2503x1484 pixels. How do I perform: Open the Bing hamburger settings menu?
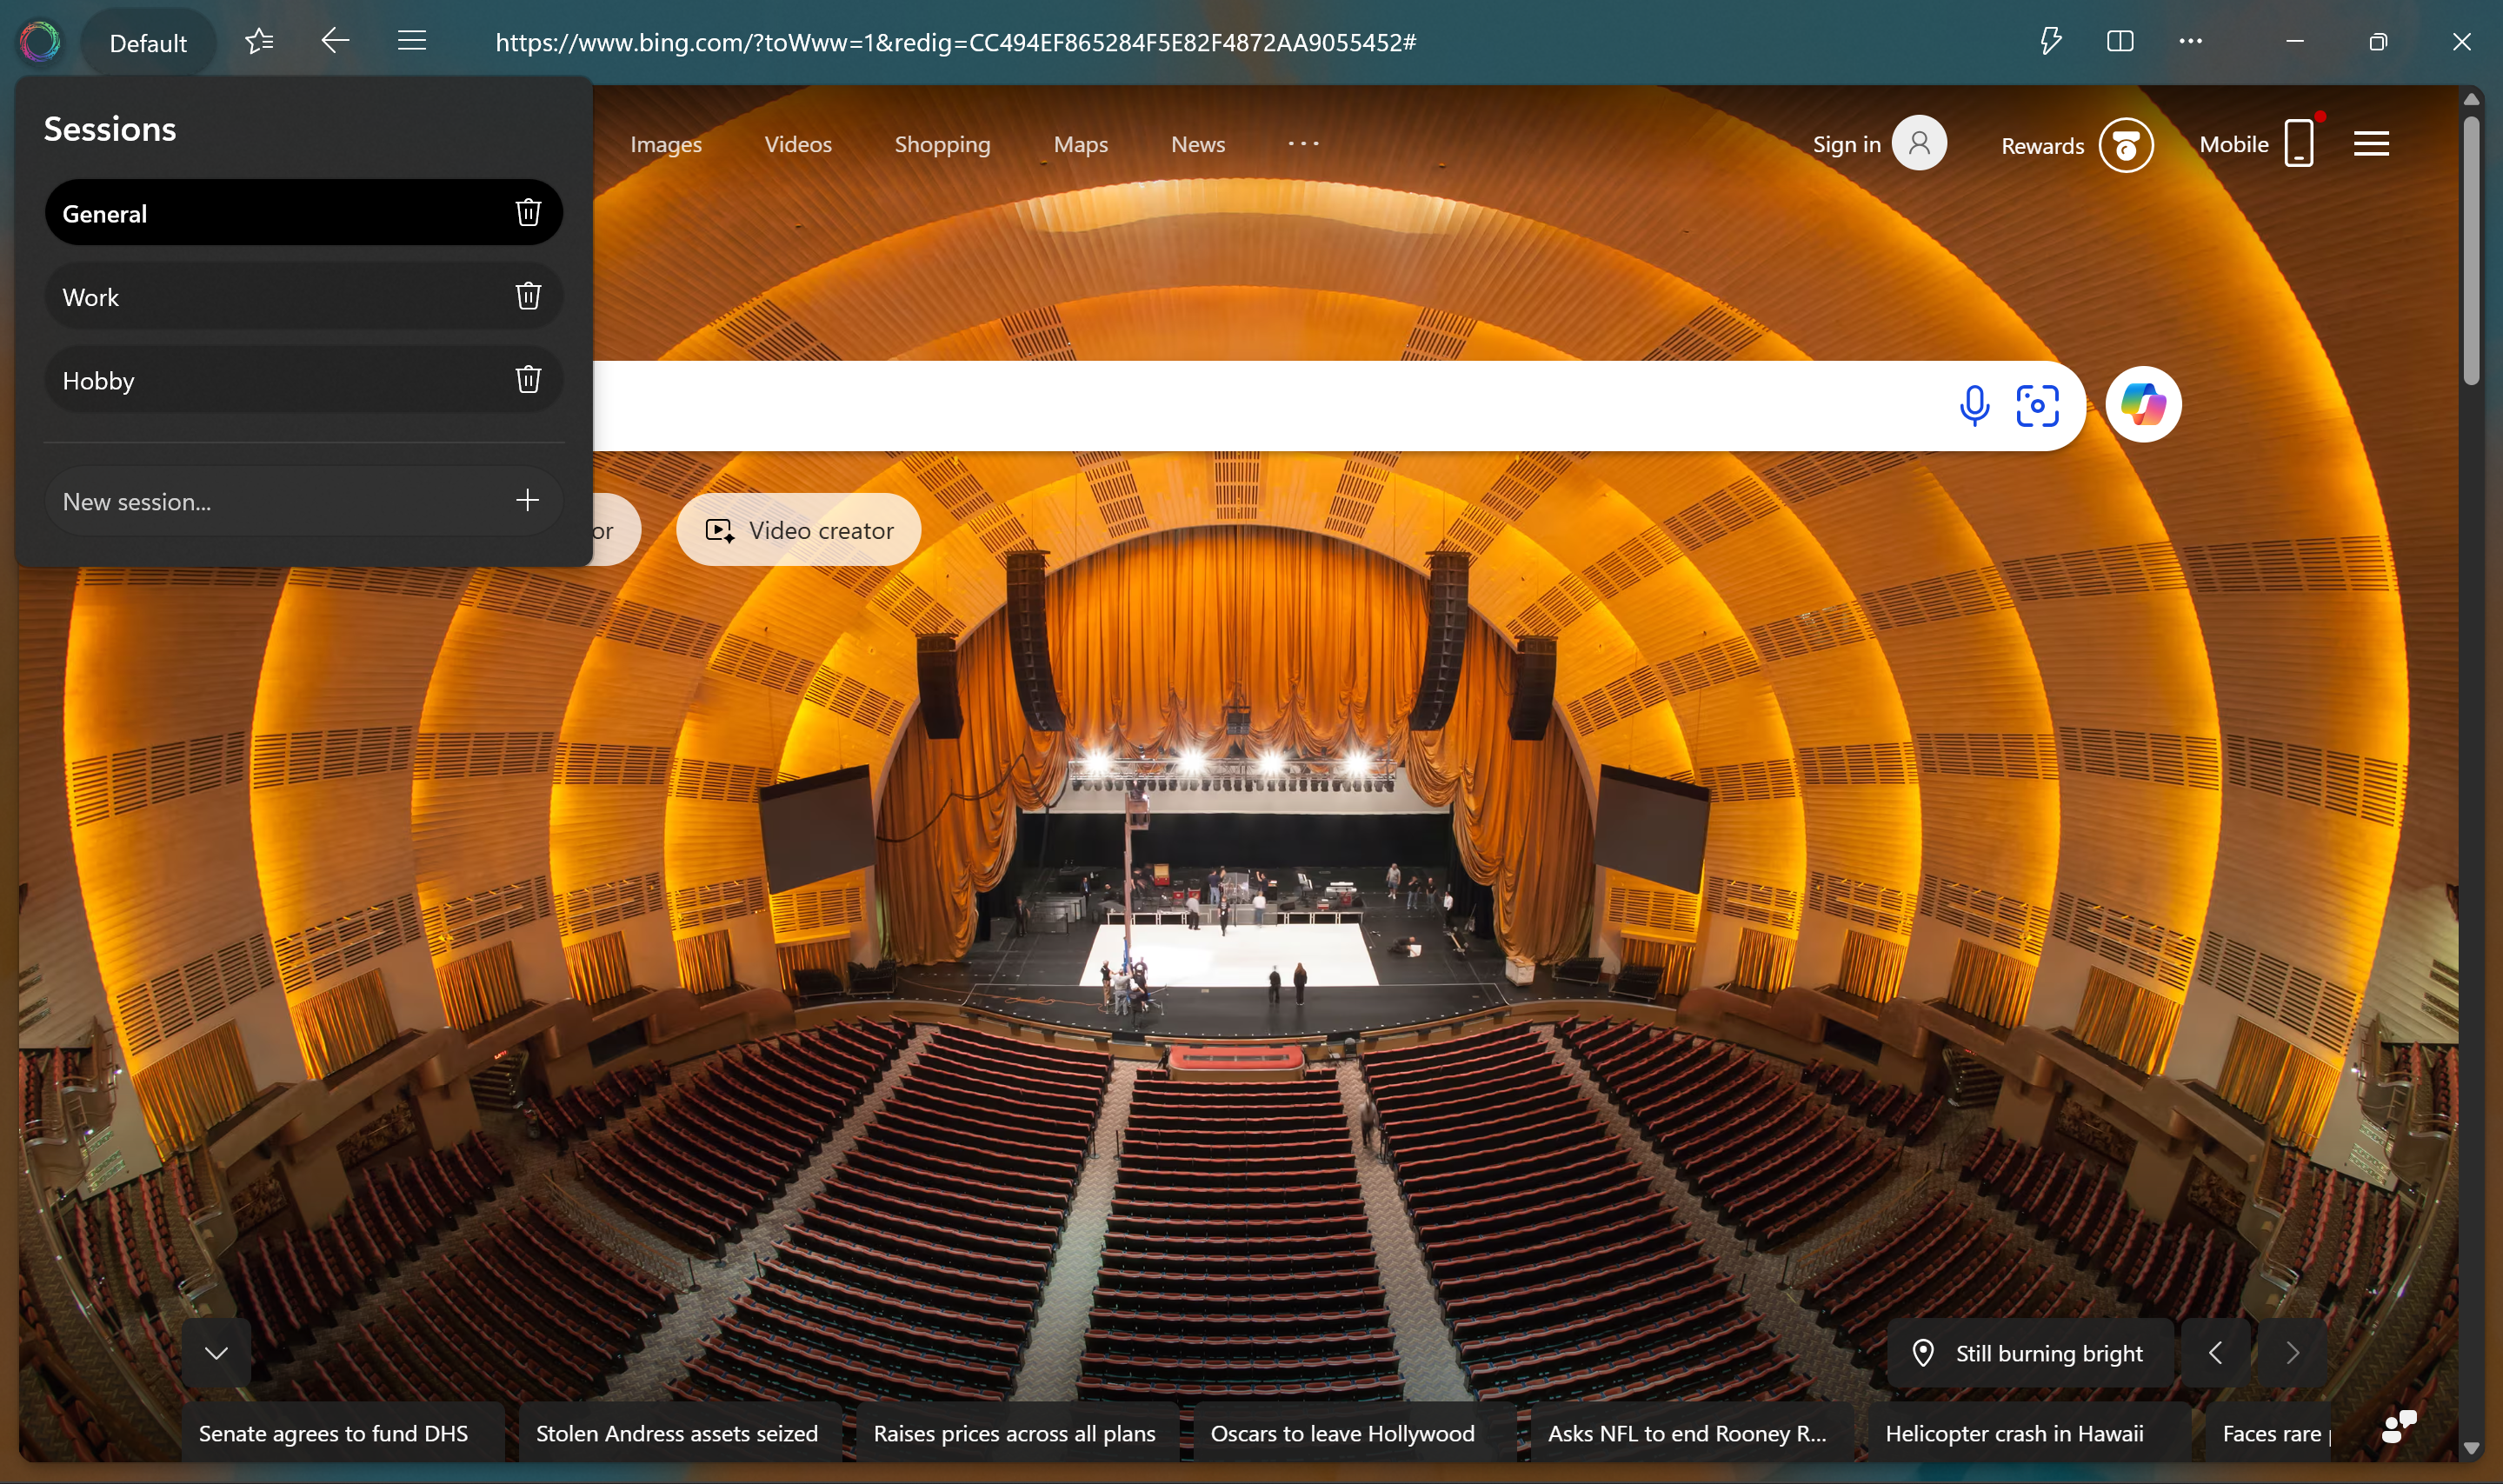click(2371, 144)
